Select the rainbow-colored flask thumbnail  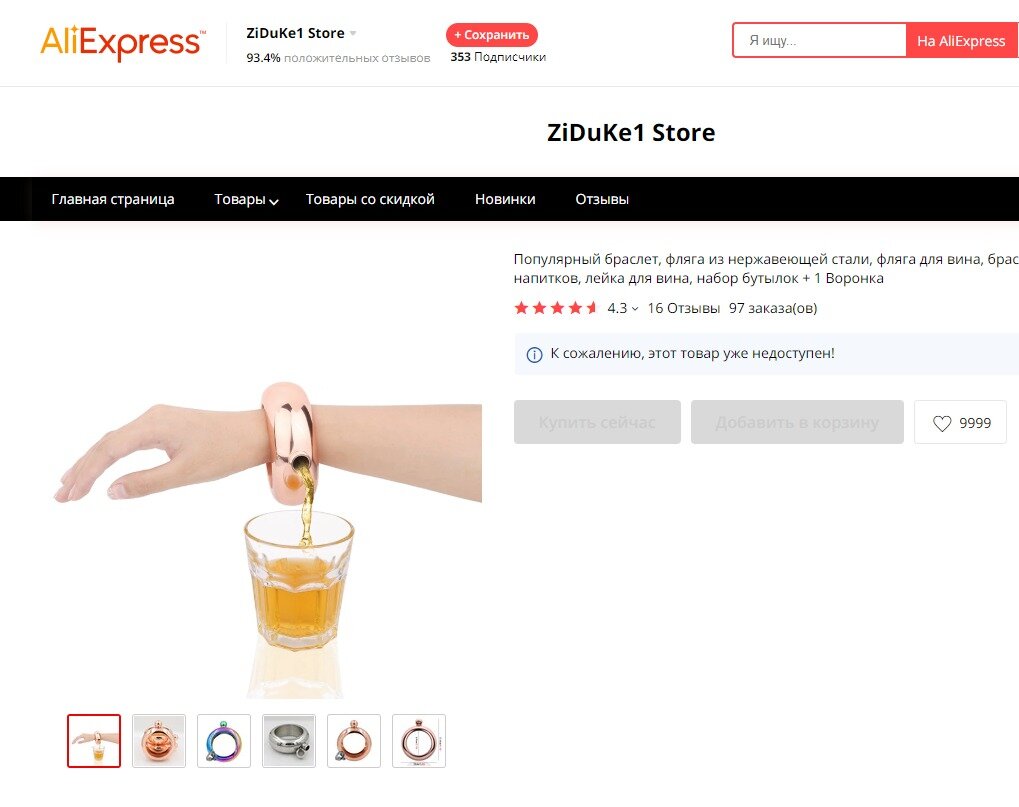pyautogui.click(x=224, y=741)
